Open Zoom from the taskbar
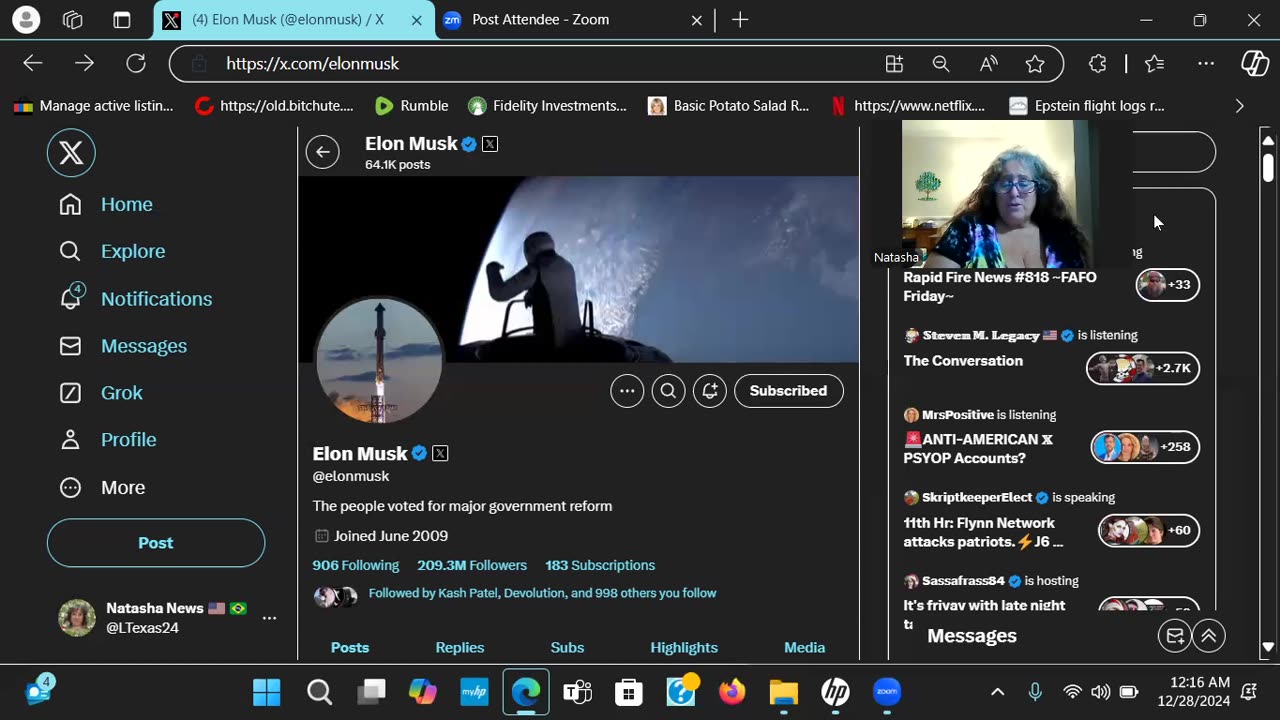 point(887,692)
